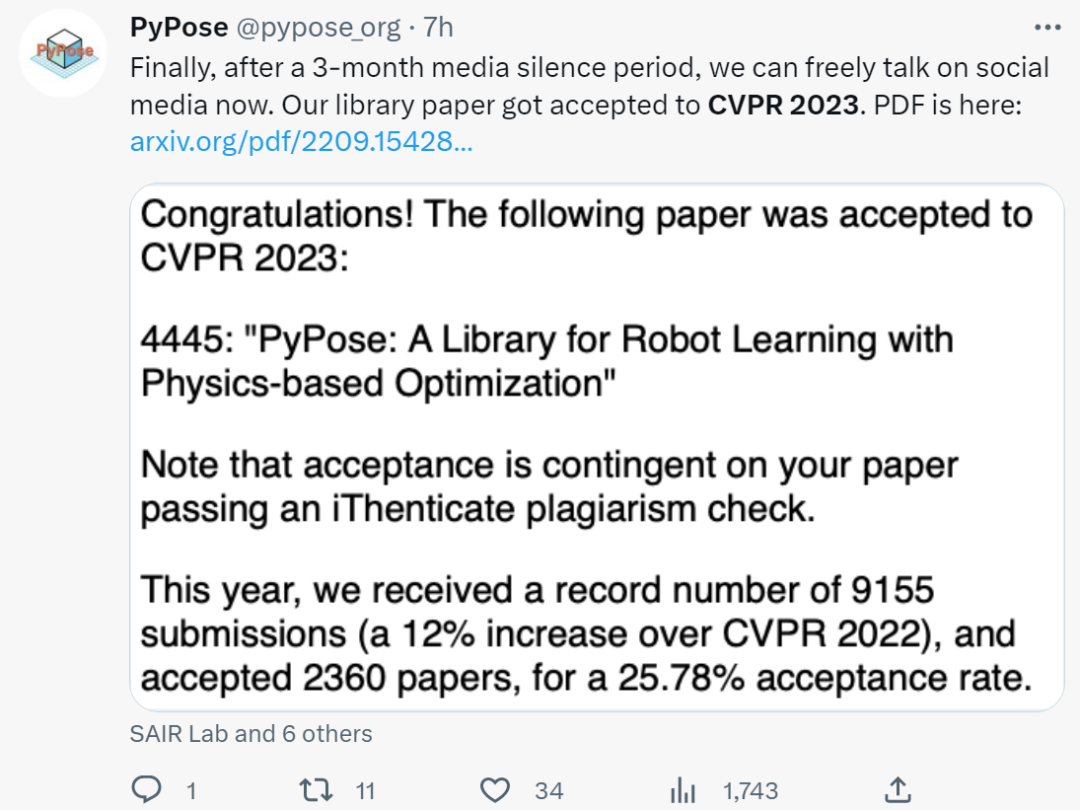Viewport: 1080px width, 810px height.
Task: Open the "SAIR Lab and 6 others" list
Action: (251, 733)
